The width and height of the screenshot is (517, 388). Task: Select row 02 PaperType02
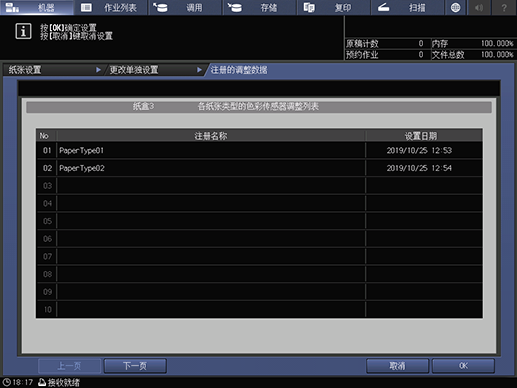(259, 168)
